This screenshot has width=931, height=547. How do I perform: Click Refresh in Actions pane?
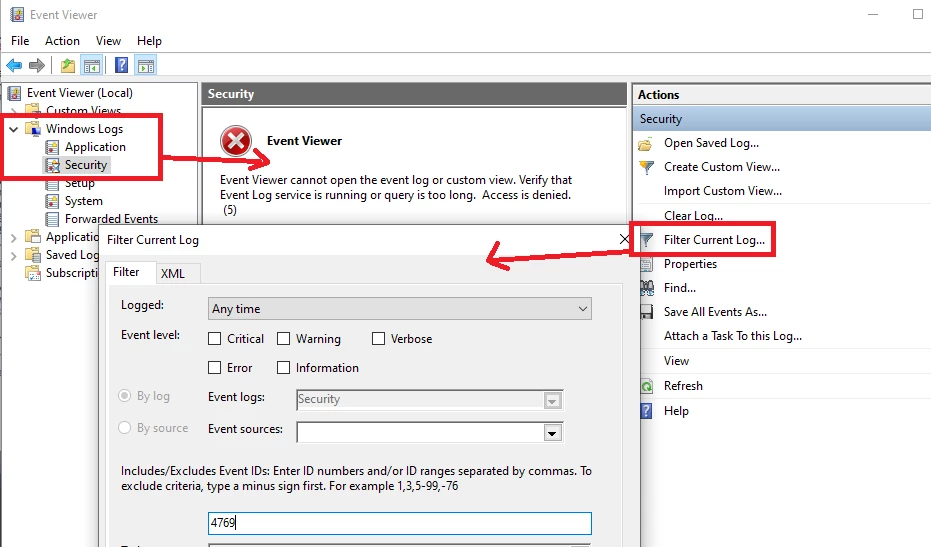coord(683,385)
